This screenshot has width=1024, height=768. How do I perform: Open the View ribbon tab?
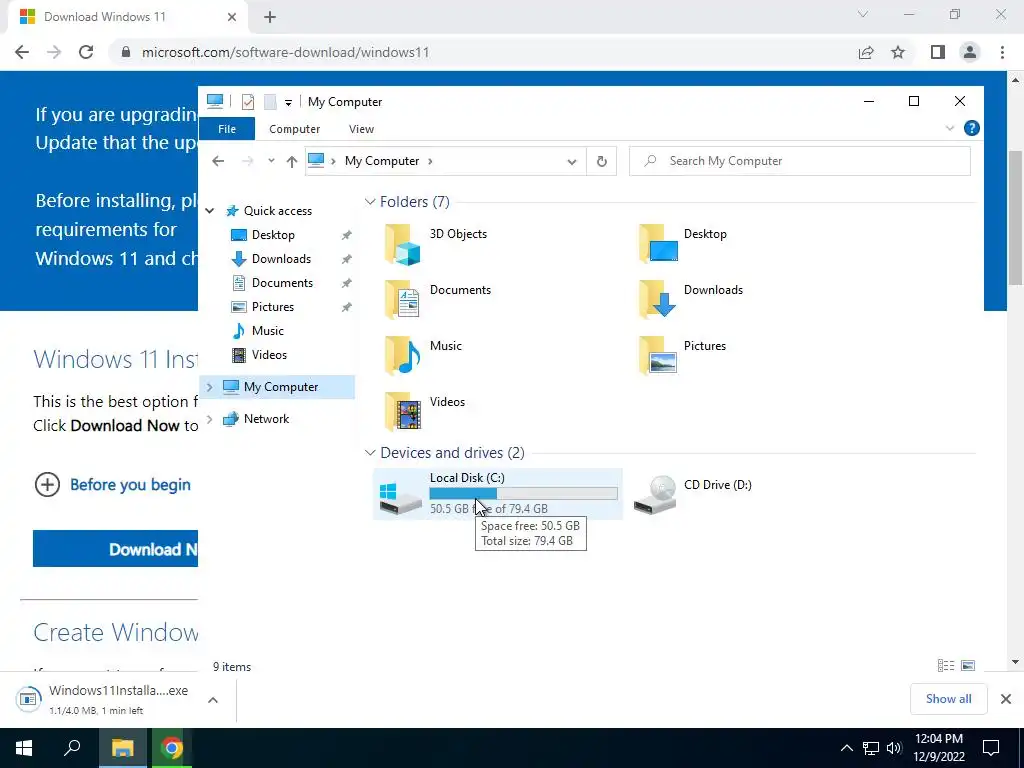click(361, 129)
